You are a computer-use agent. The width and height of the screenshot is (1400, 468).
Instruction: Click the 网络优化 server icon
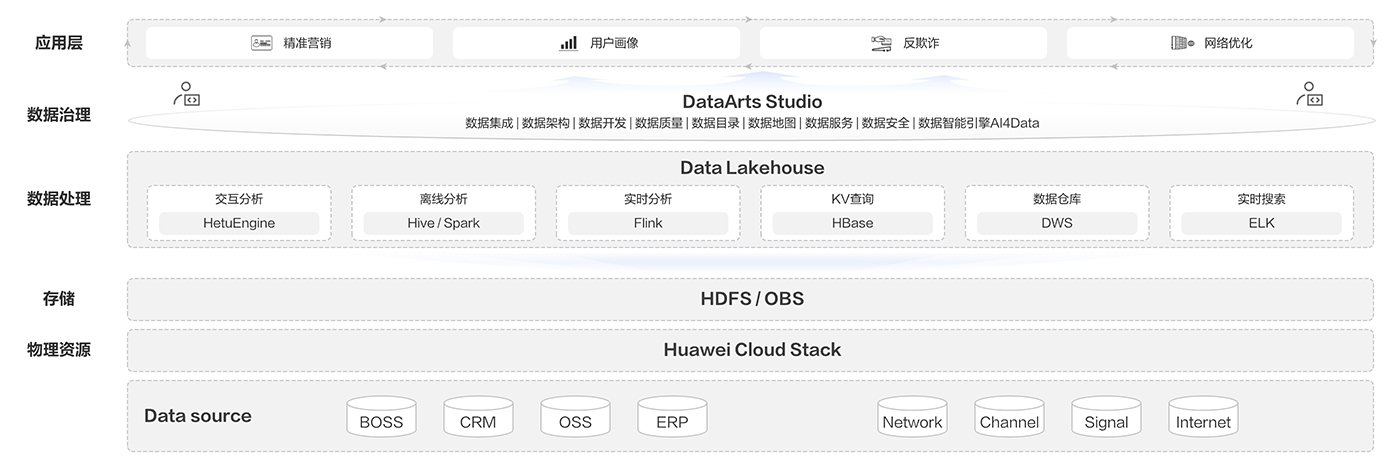(1183, 43)
